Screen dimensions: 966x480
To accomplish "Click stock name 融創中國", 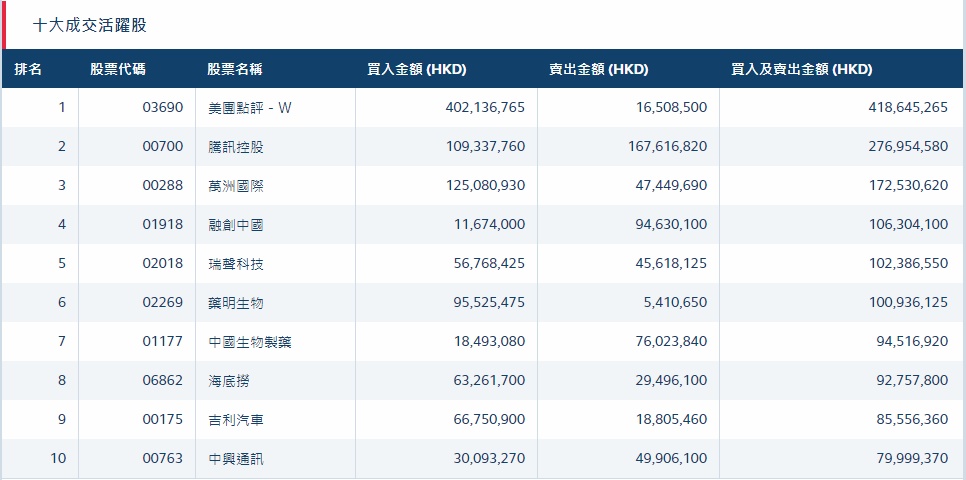I will pyautogui.click(x=236, y=225).
